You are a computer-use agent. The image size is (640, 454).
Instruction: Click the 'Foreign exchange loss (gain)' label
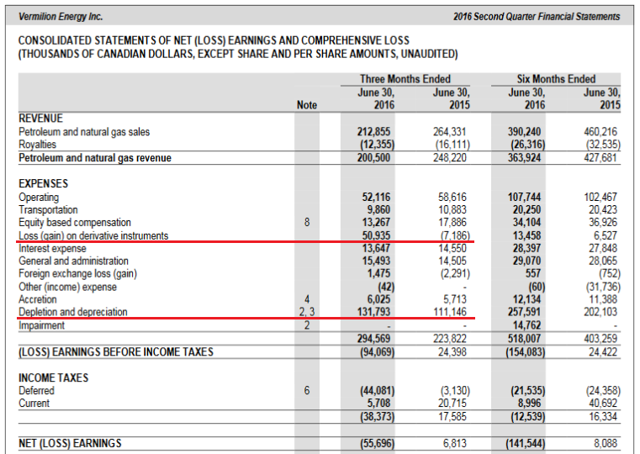click(78, 274)
